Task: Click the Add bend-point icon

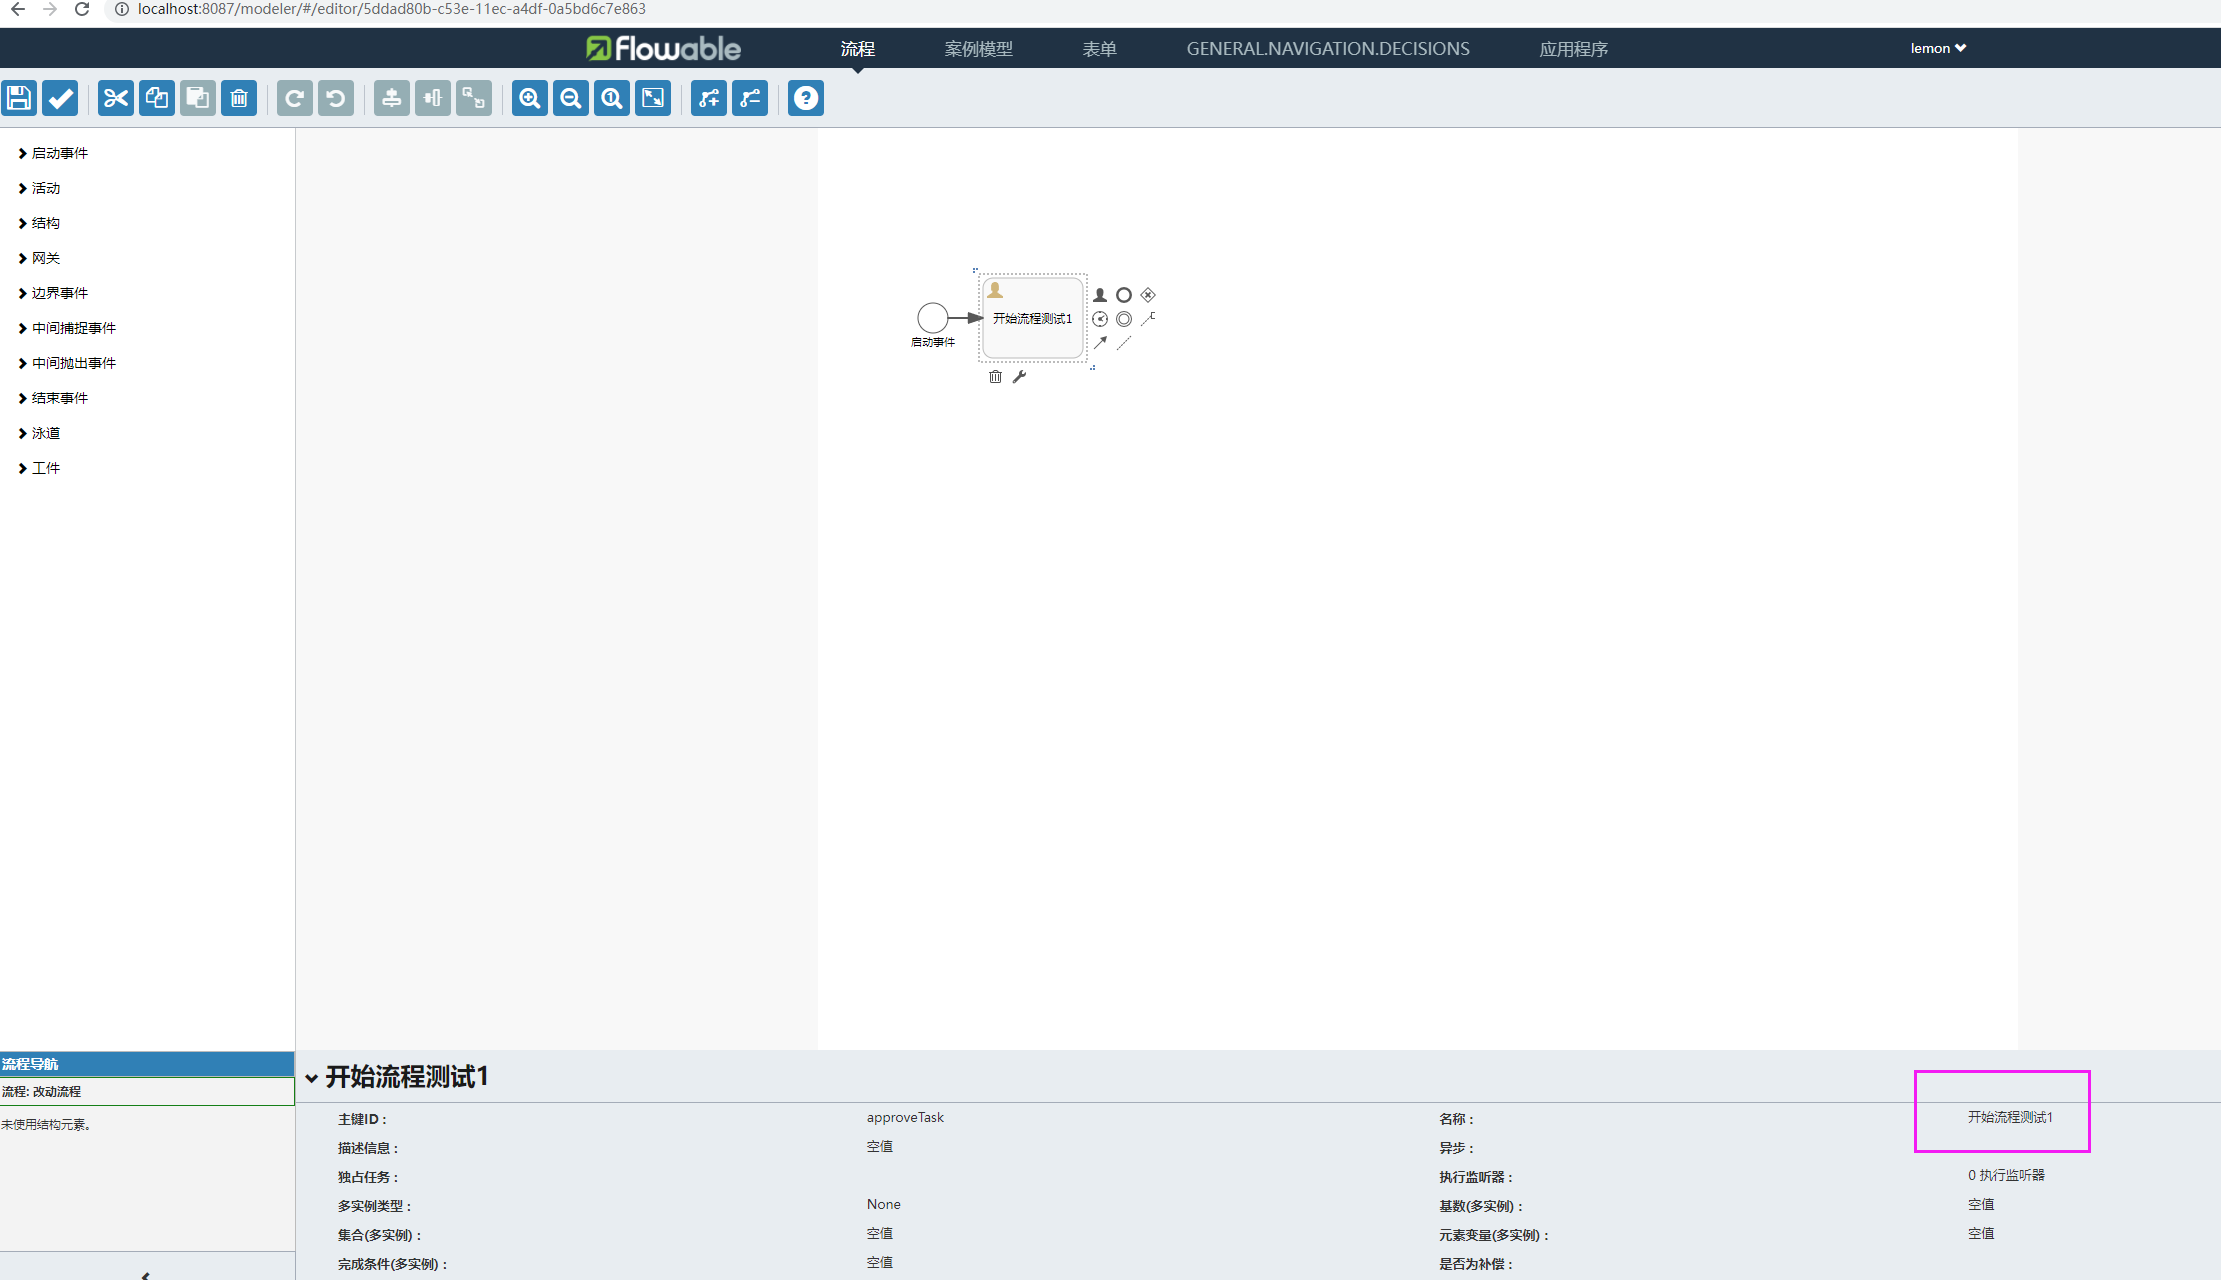Action: 709,98
